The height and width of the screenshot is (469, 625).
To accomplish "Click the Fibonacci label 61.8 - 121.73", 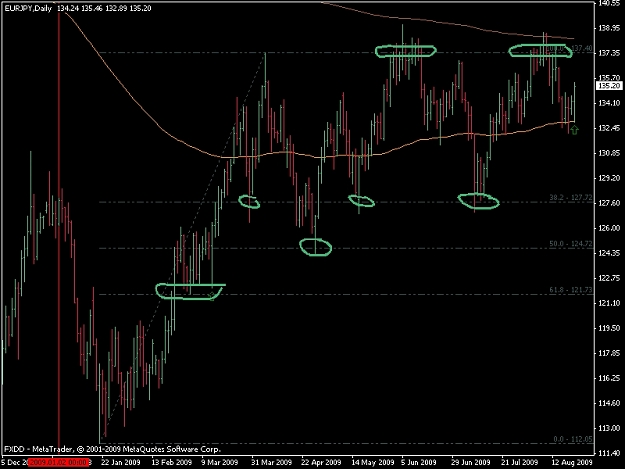I will (x=571, y=290).
